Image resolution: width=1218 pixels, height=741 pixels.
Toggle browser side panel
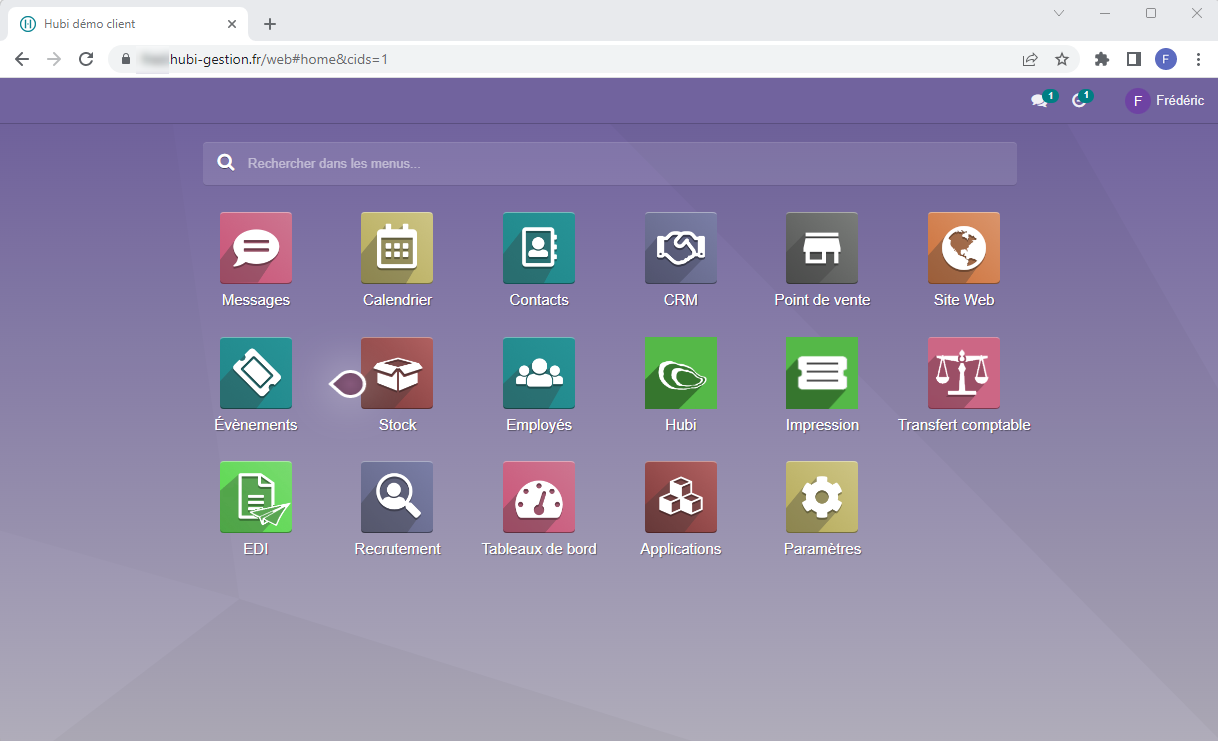(1133, 59)
